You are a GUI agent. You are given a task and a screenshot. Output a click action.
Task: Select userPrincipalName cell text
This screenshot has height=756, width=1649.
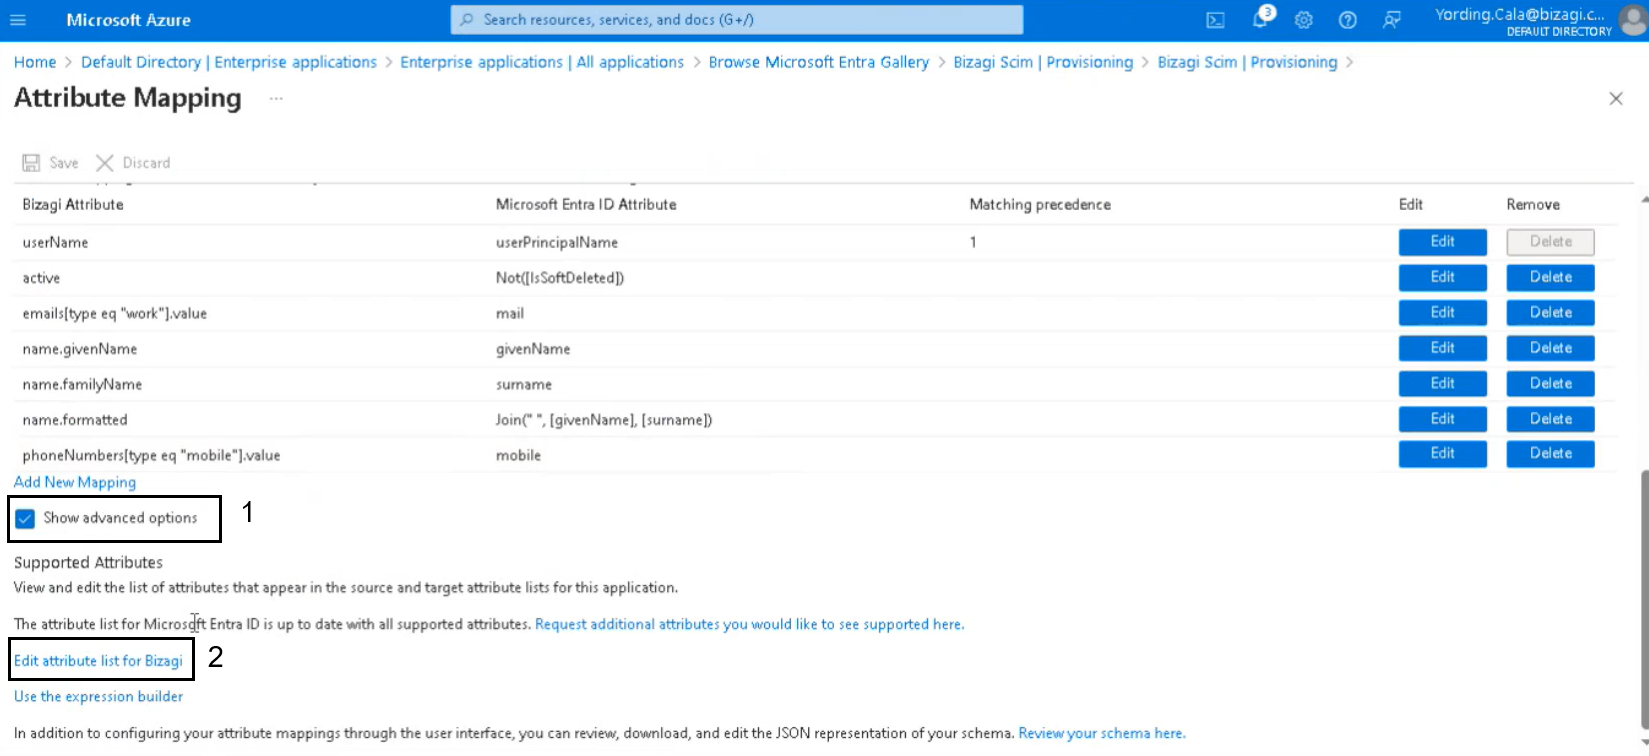[557, 242]
